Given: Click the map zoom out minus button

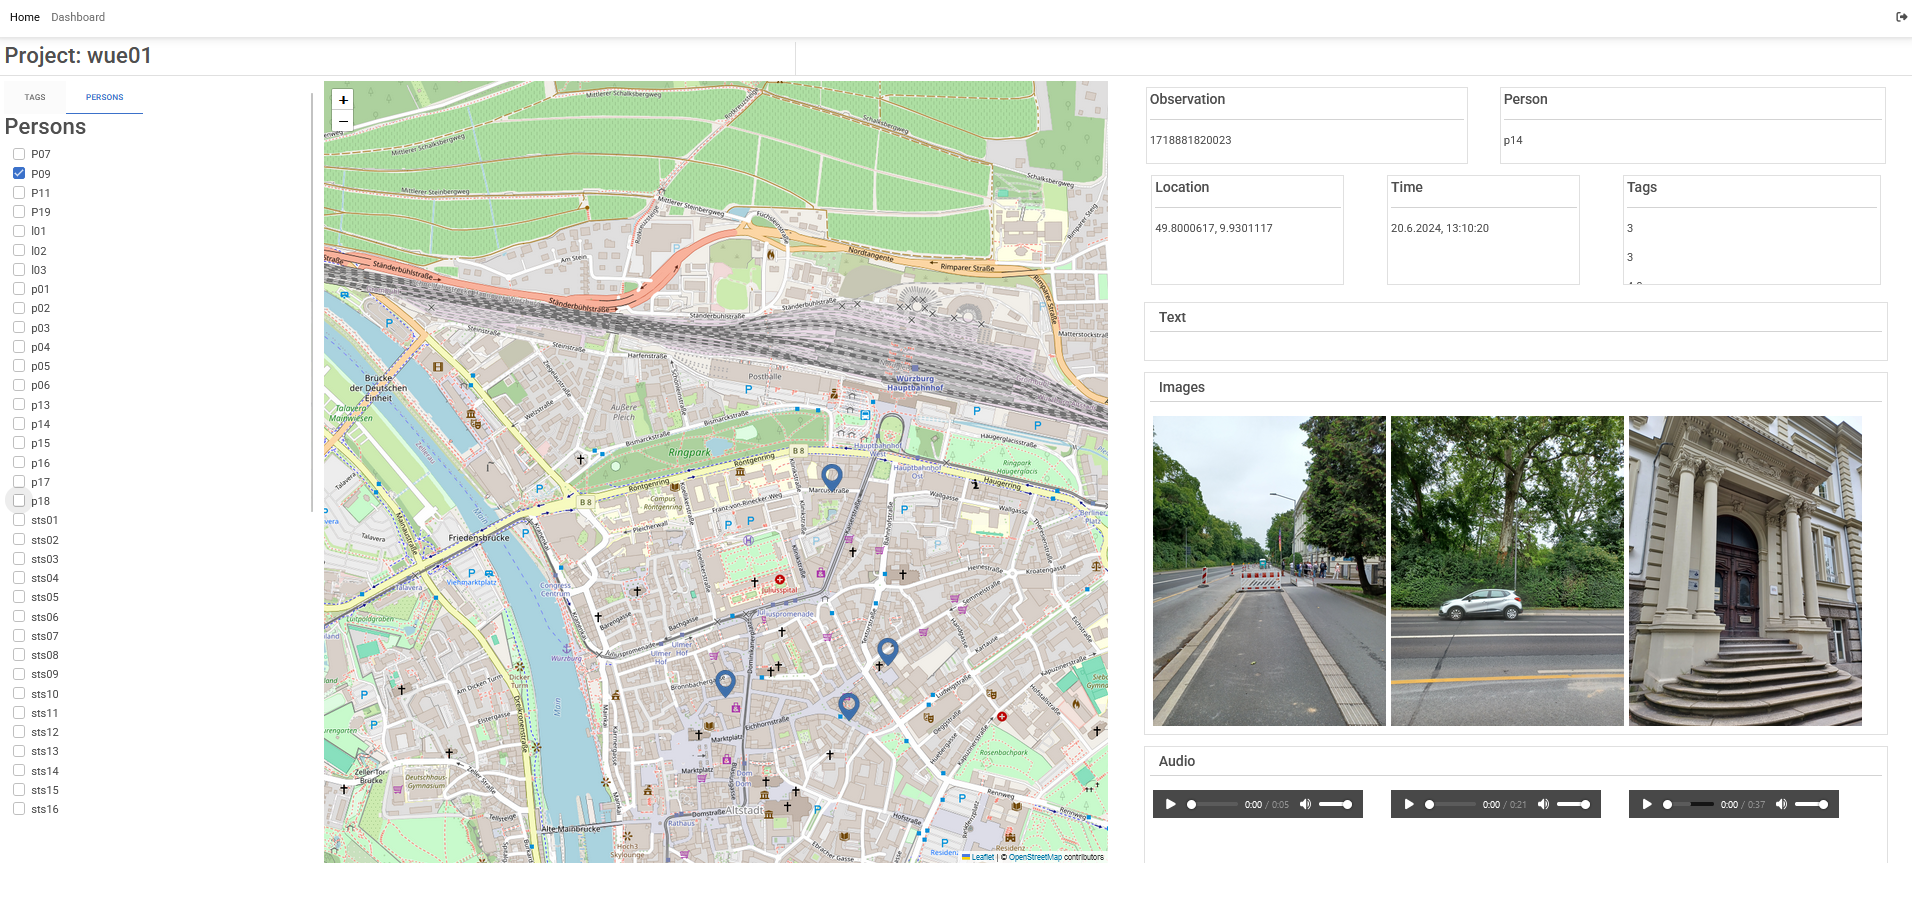Looking at the screenshot, I should pyautogui.click(x=343, y=121).
